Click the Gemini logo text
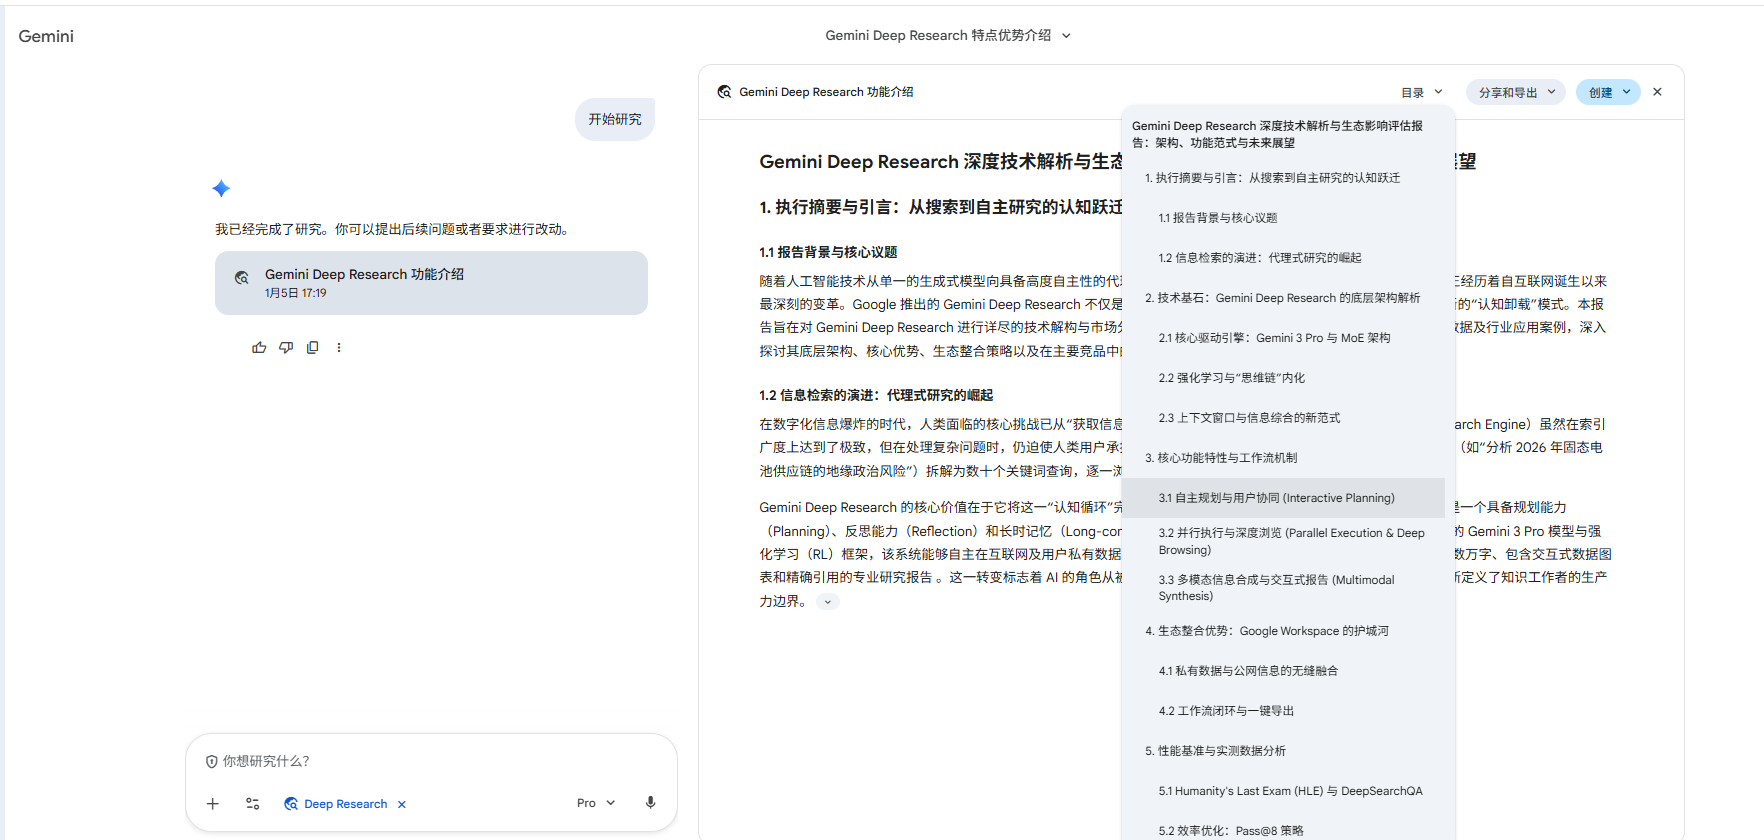 46,36
